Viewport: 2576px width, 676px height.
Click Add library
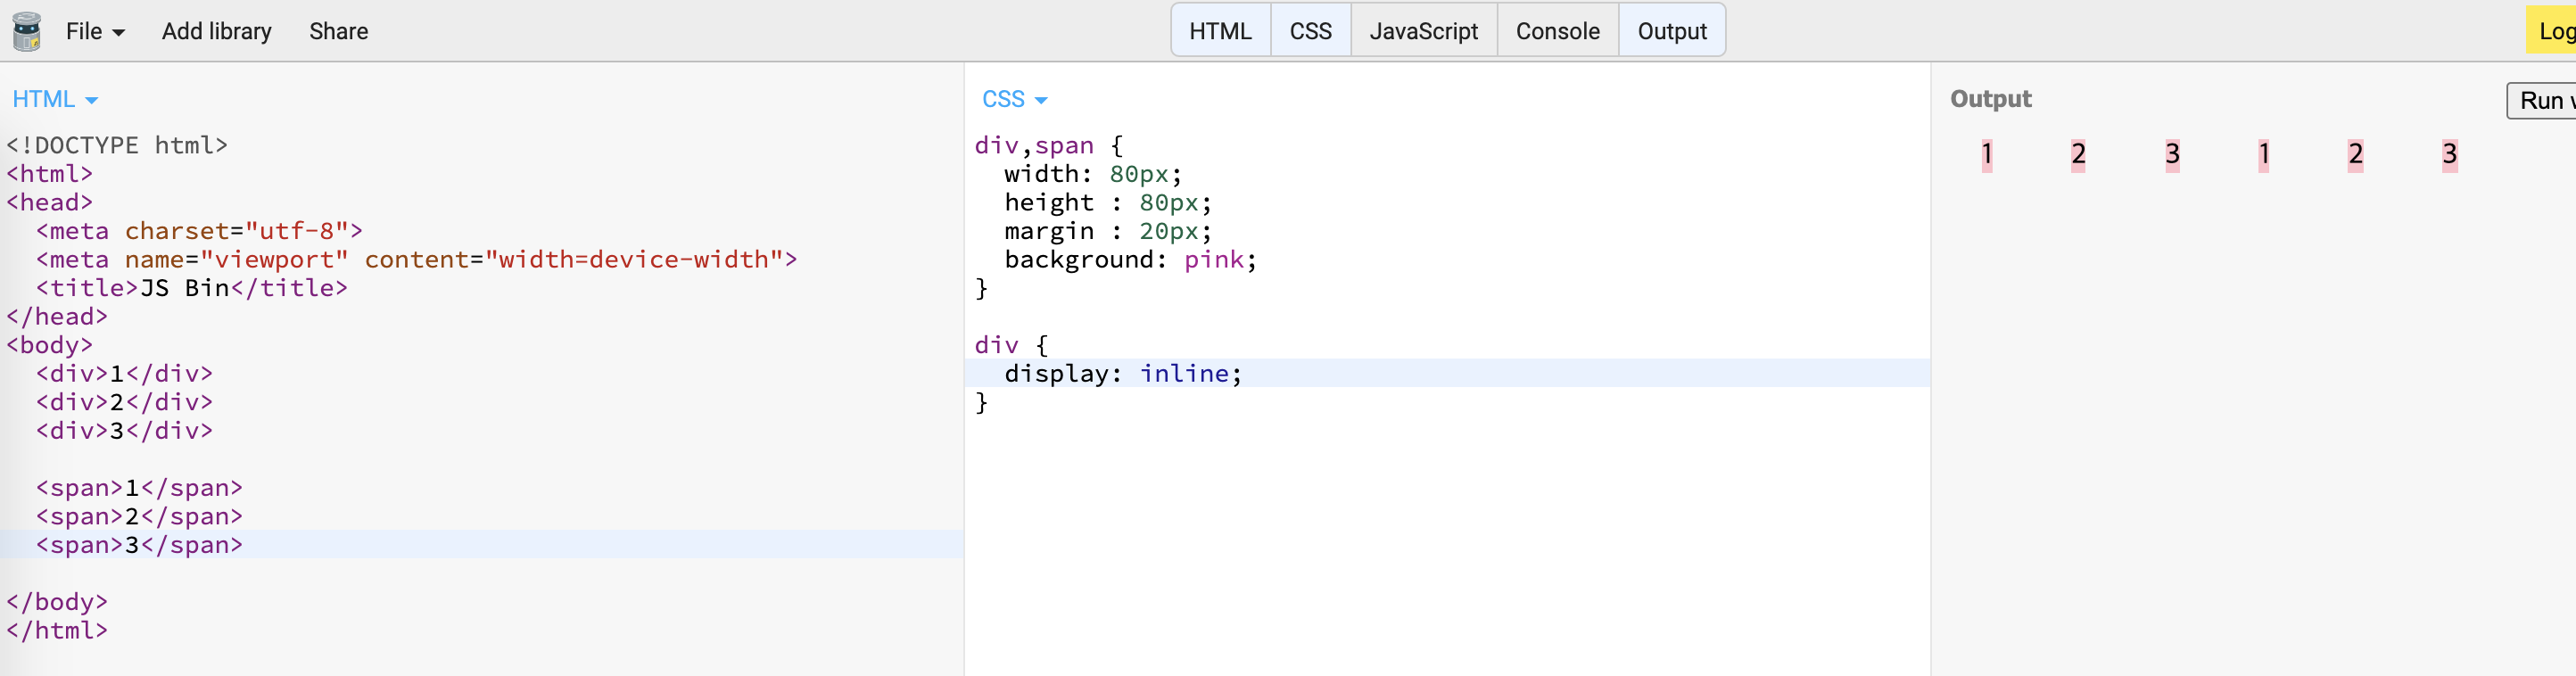(x=217, y=31)
